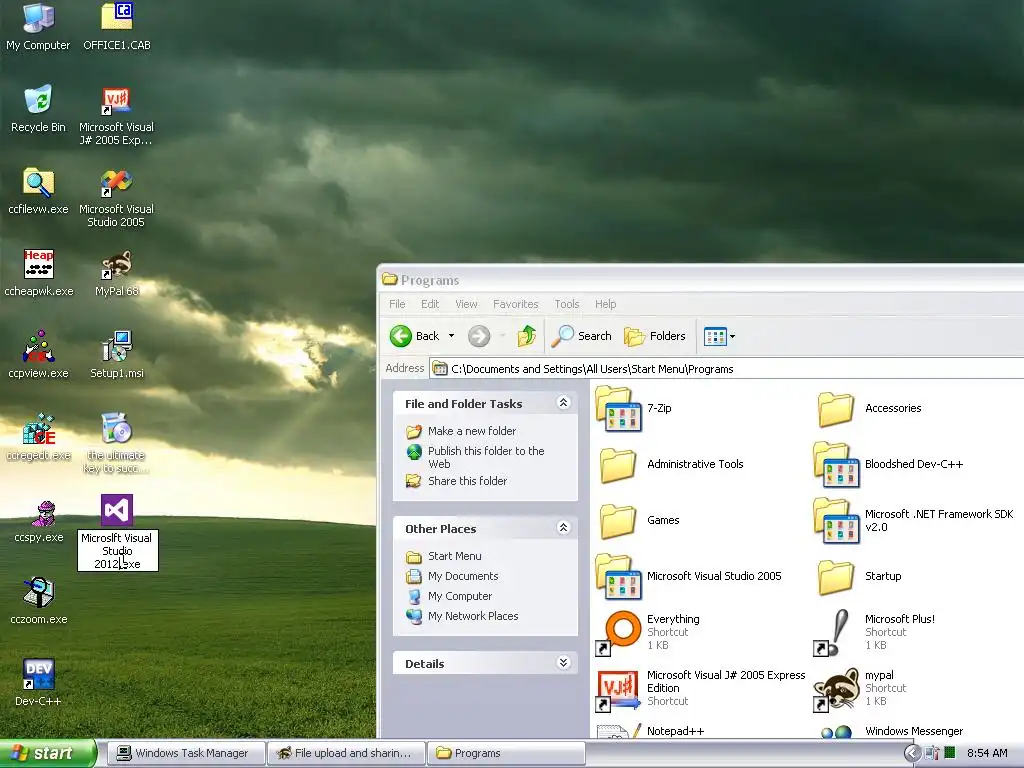Expand the Details panel
Viewport: 1024px width, 768px height.
[563, 663]
